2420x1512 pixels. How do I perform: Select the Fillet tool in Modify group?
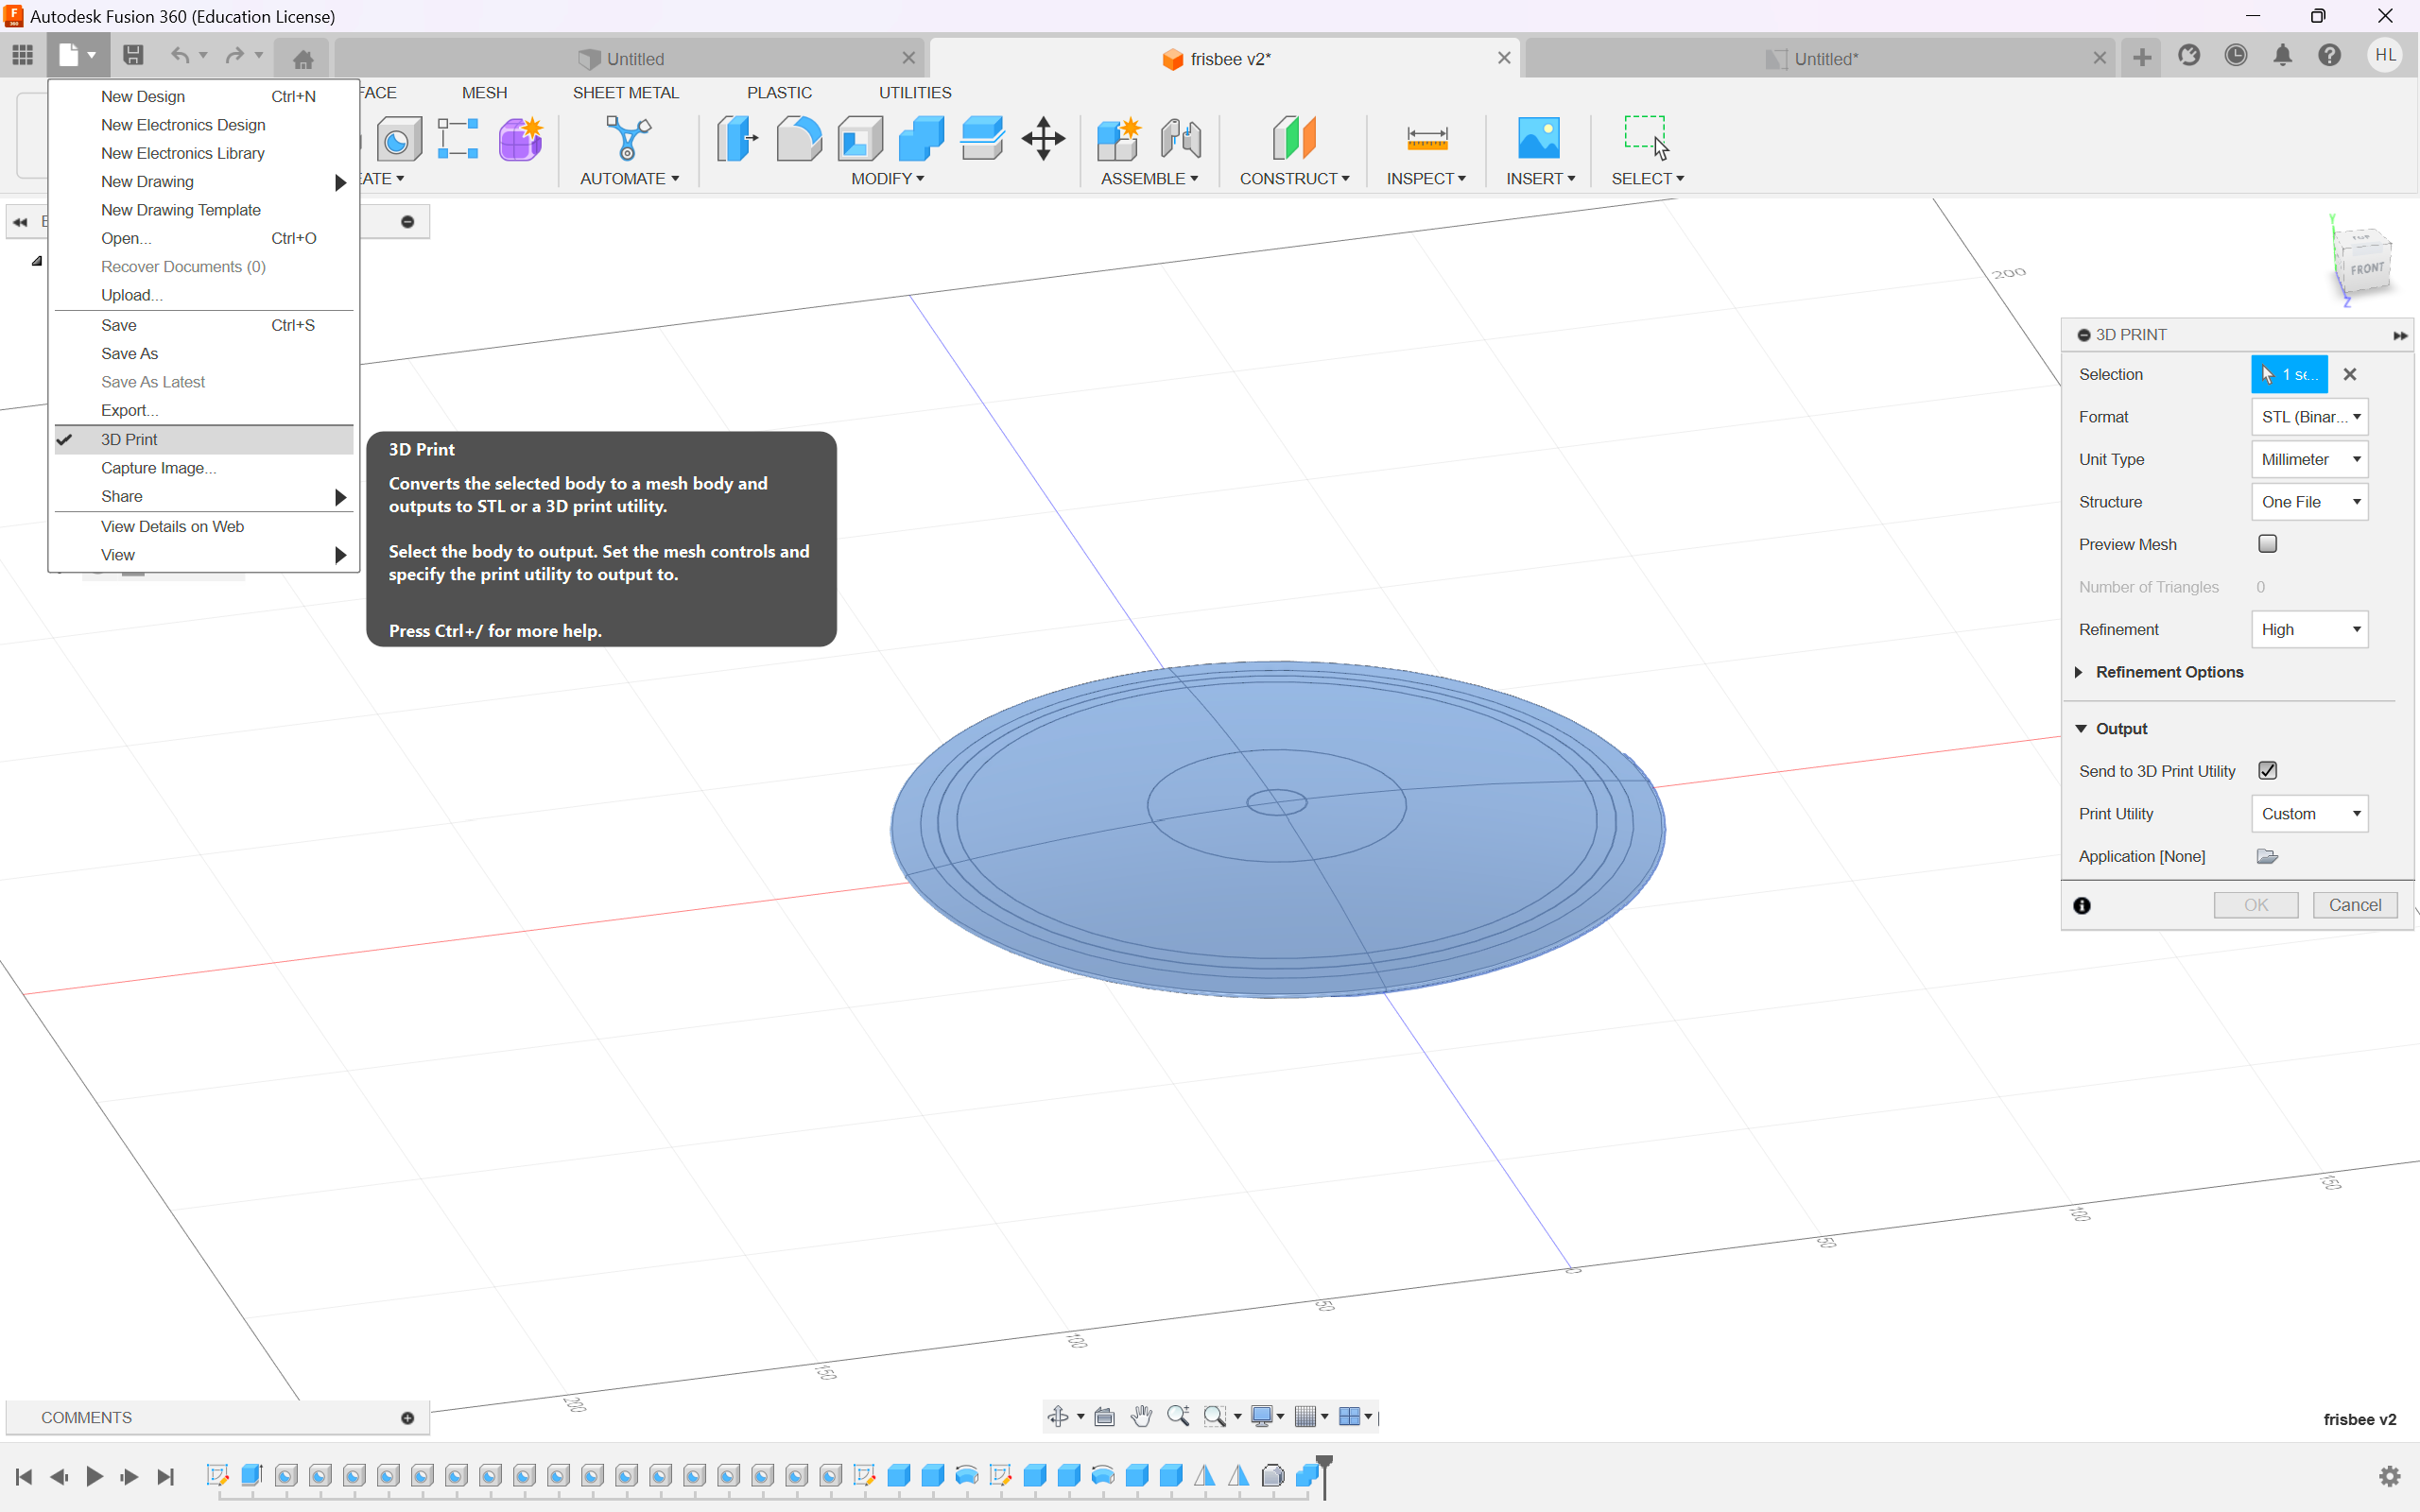[x=799, y=140]
